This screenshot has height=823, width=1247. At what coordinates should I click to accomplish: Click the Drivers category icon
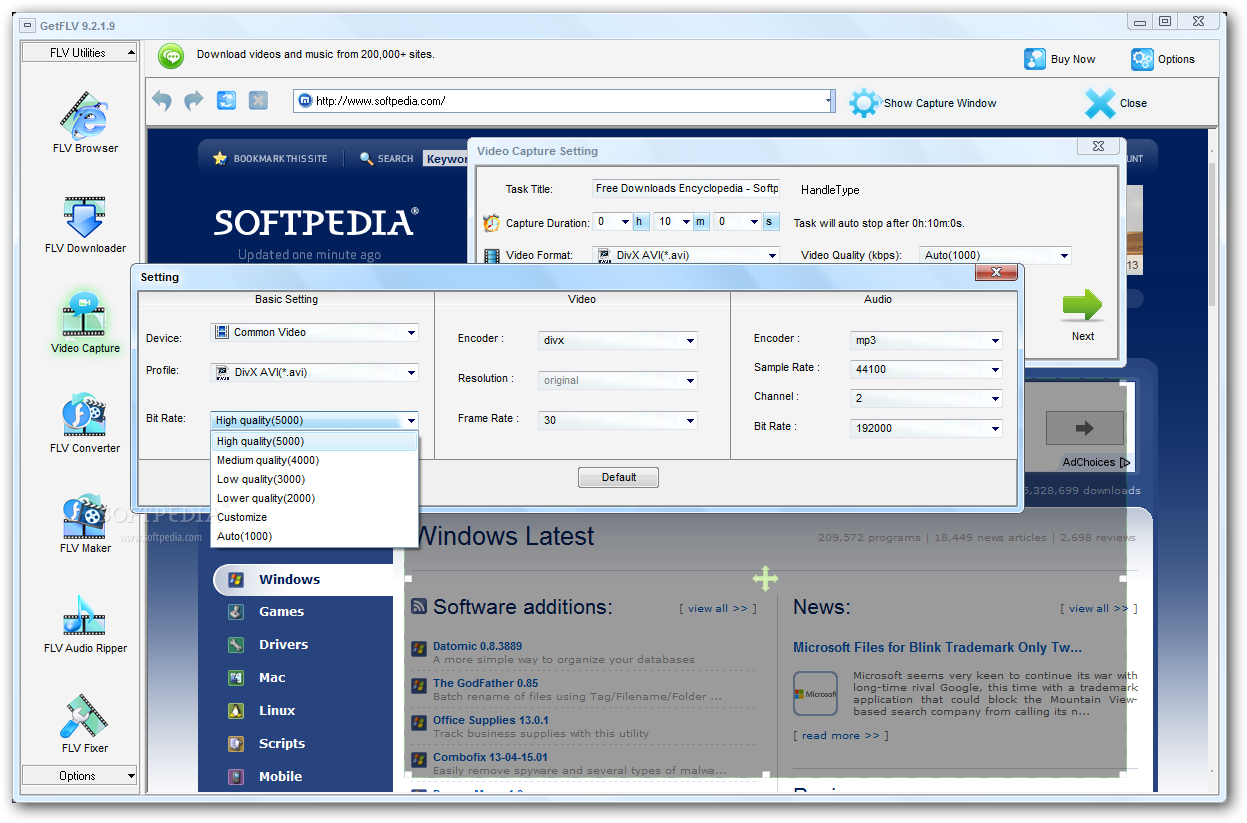(236, 645)
